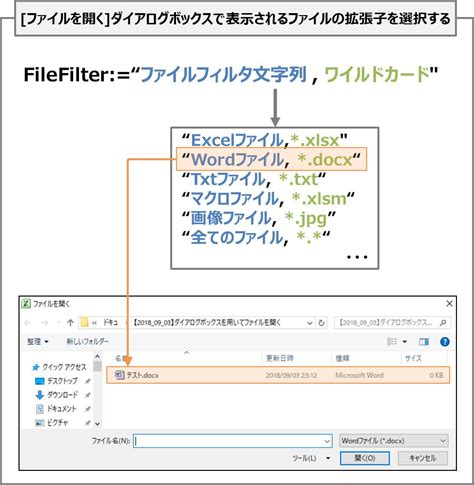The image size is (474, 485).
Task: Click the Forward navigation arrow
Action: [44, 323]
